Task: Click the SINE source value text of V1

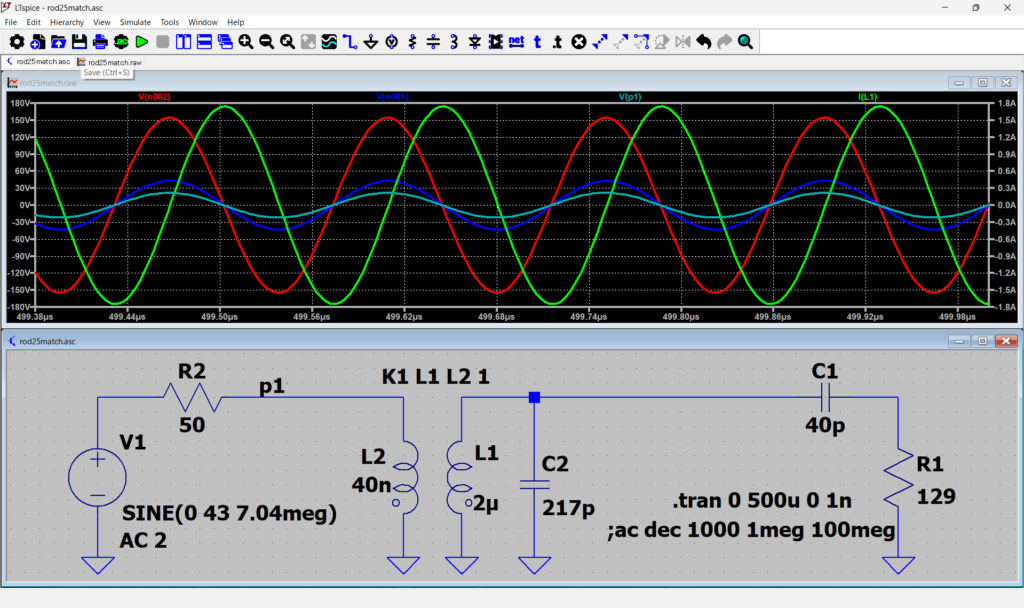Action: [x=229, y=514]
